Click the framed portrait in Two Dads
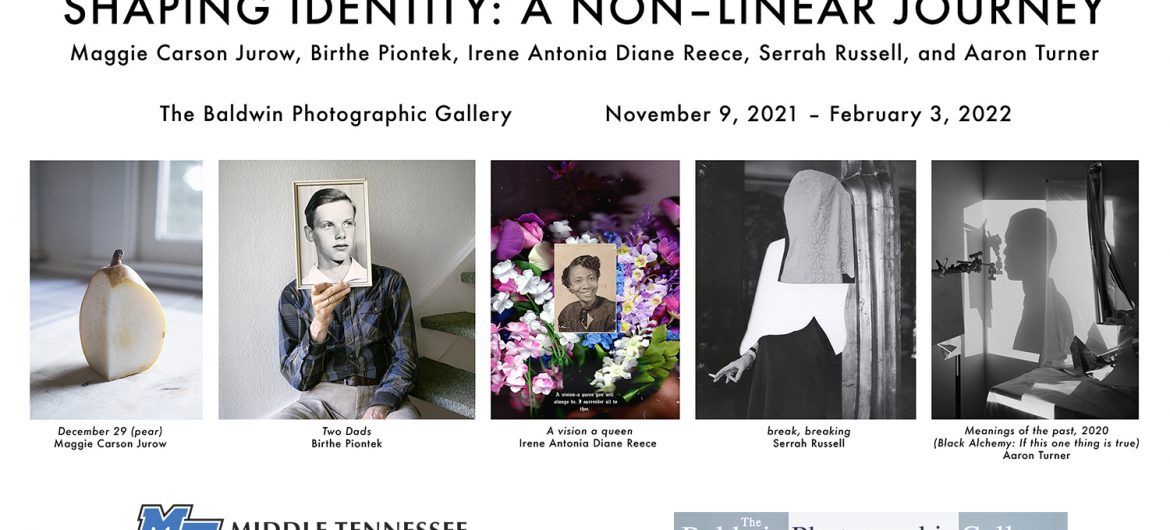 coord(332,234)
